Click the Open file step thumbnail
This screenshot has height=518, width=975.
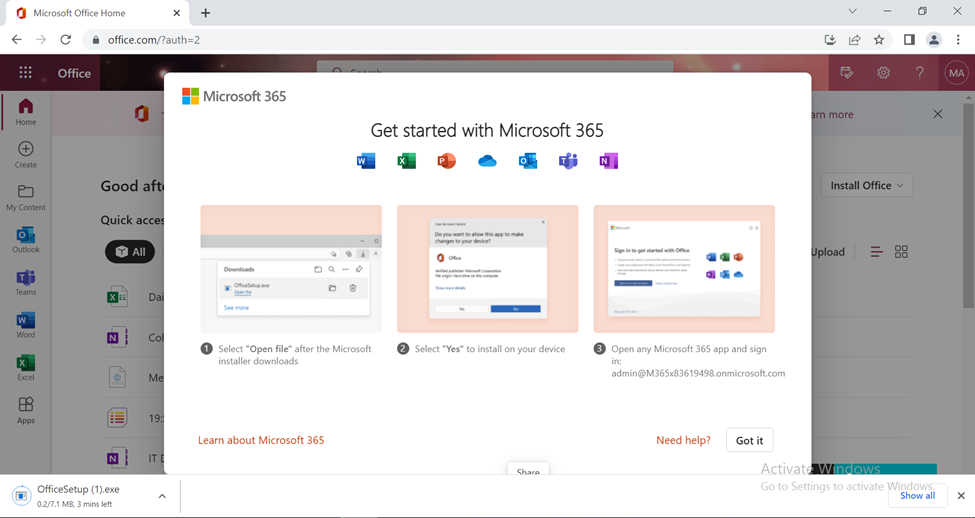coord(291,269)
